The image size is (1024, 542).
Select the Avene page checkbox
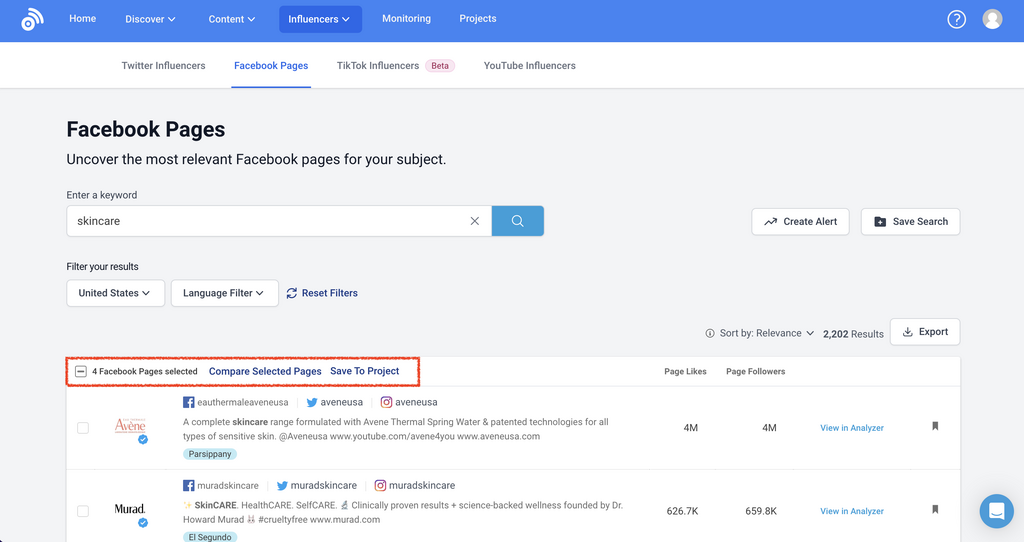pyautogui.click(x=83, y=428)
